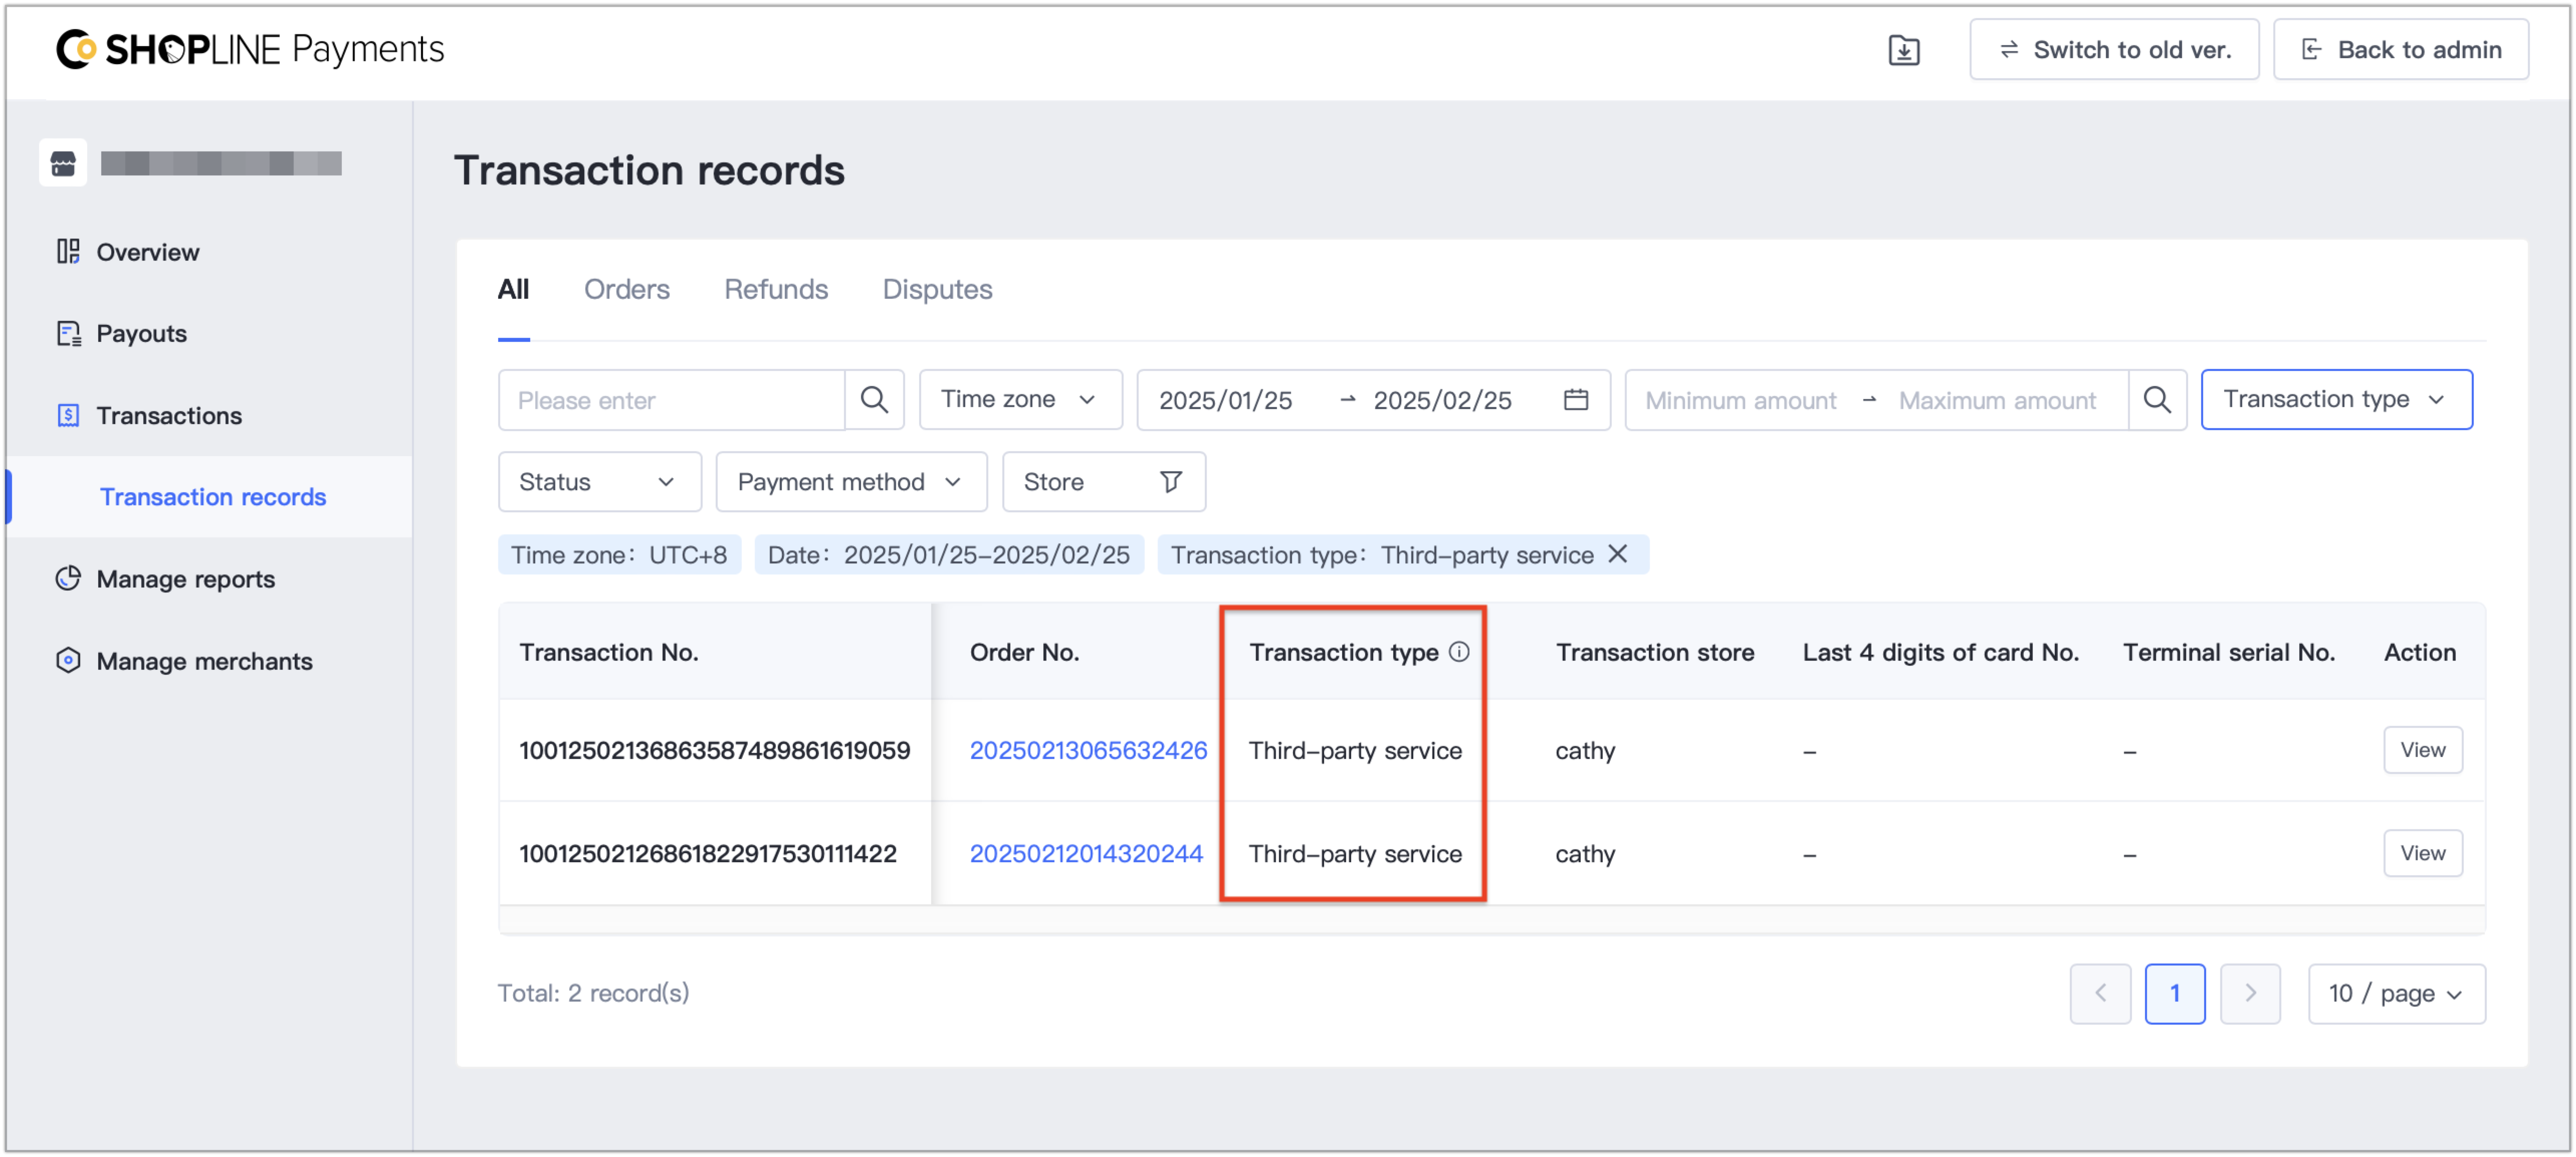The image size is (2576, 1157).
Task: Click the Overview dashboard icon
Action: 68,252
